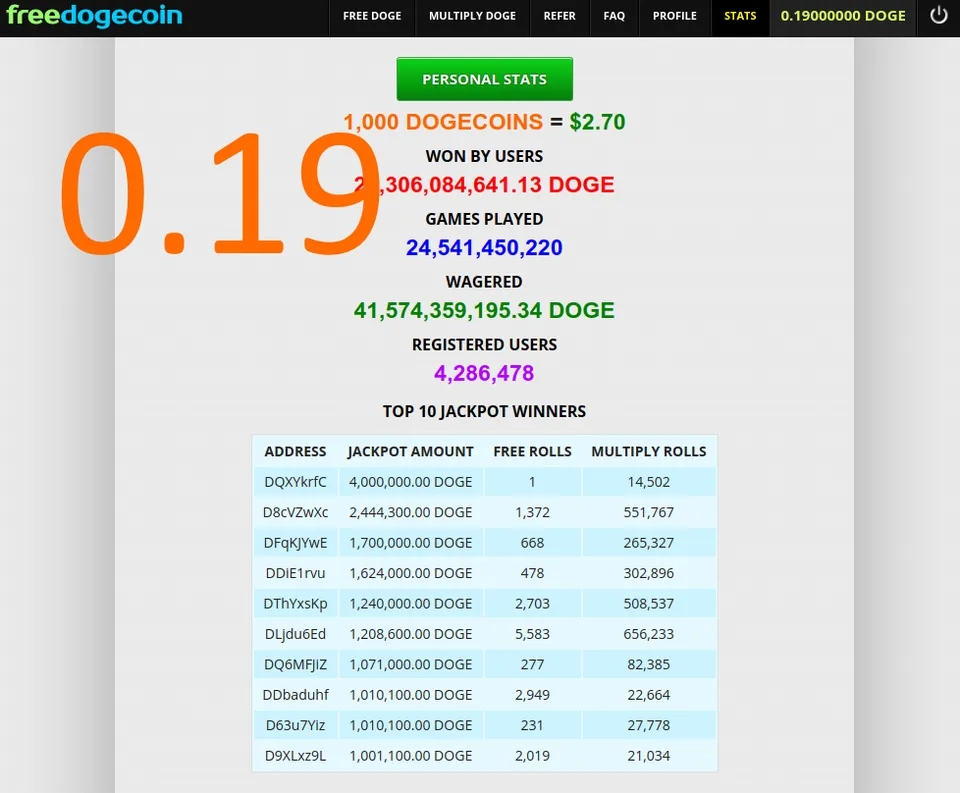Click free rolls value 668

tap(532, 543)
